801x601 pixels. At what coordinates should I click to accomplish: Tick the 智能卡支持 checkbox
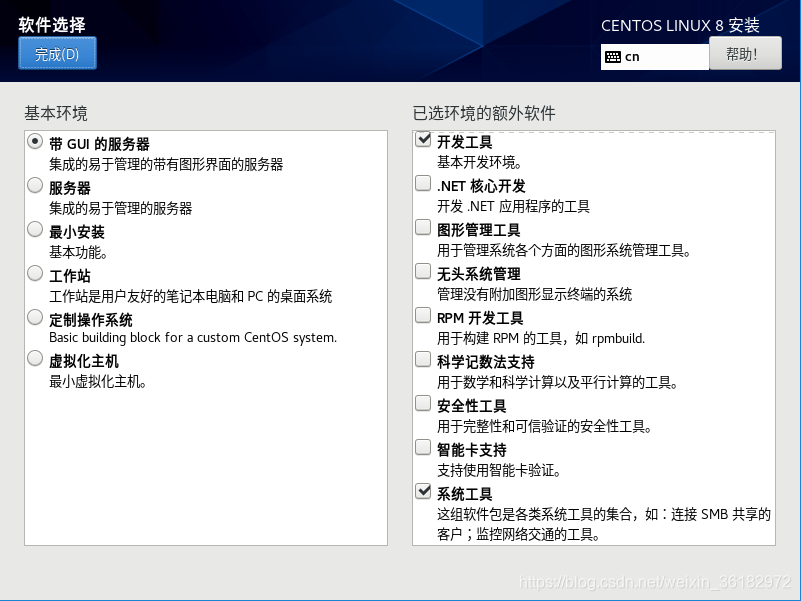tap(423, 447)
